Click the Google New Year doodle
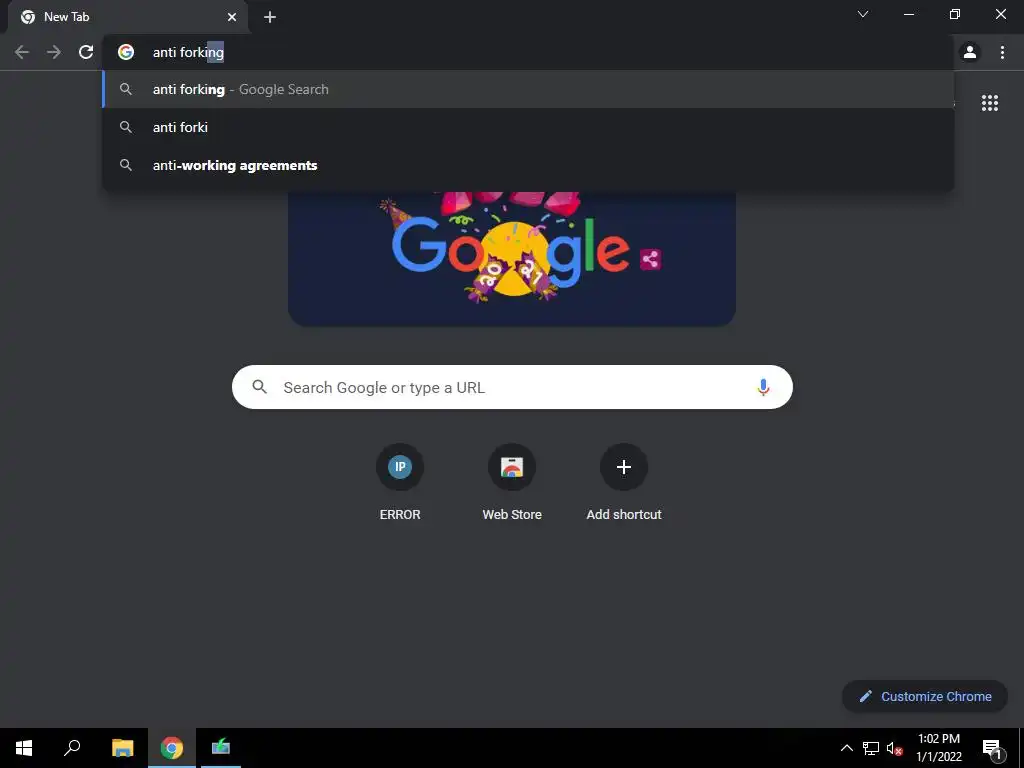The height and width of the screenshot is (768, 1024). [512, 258]
